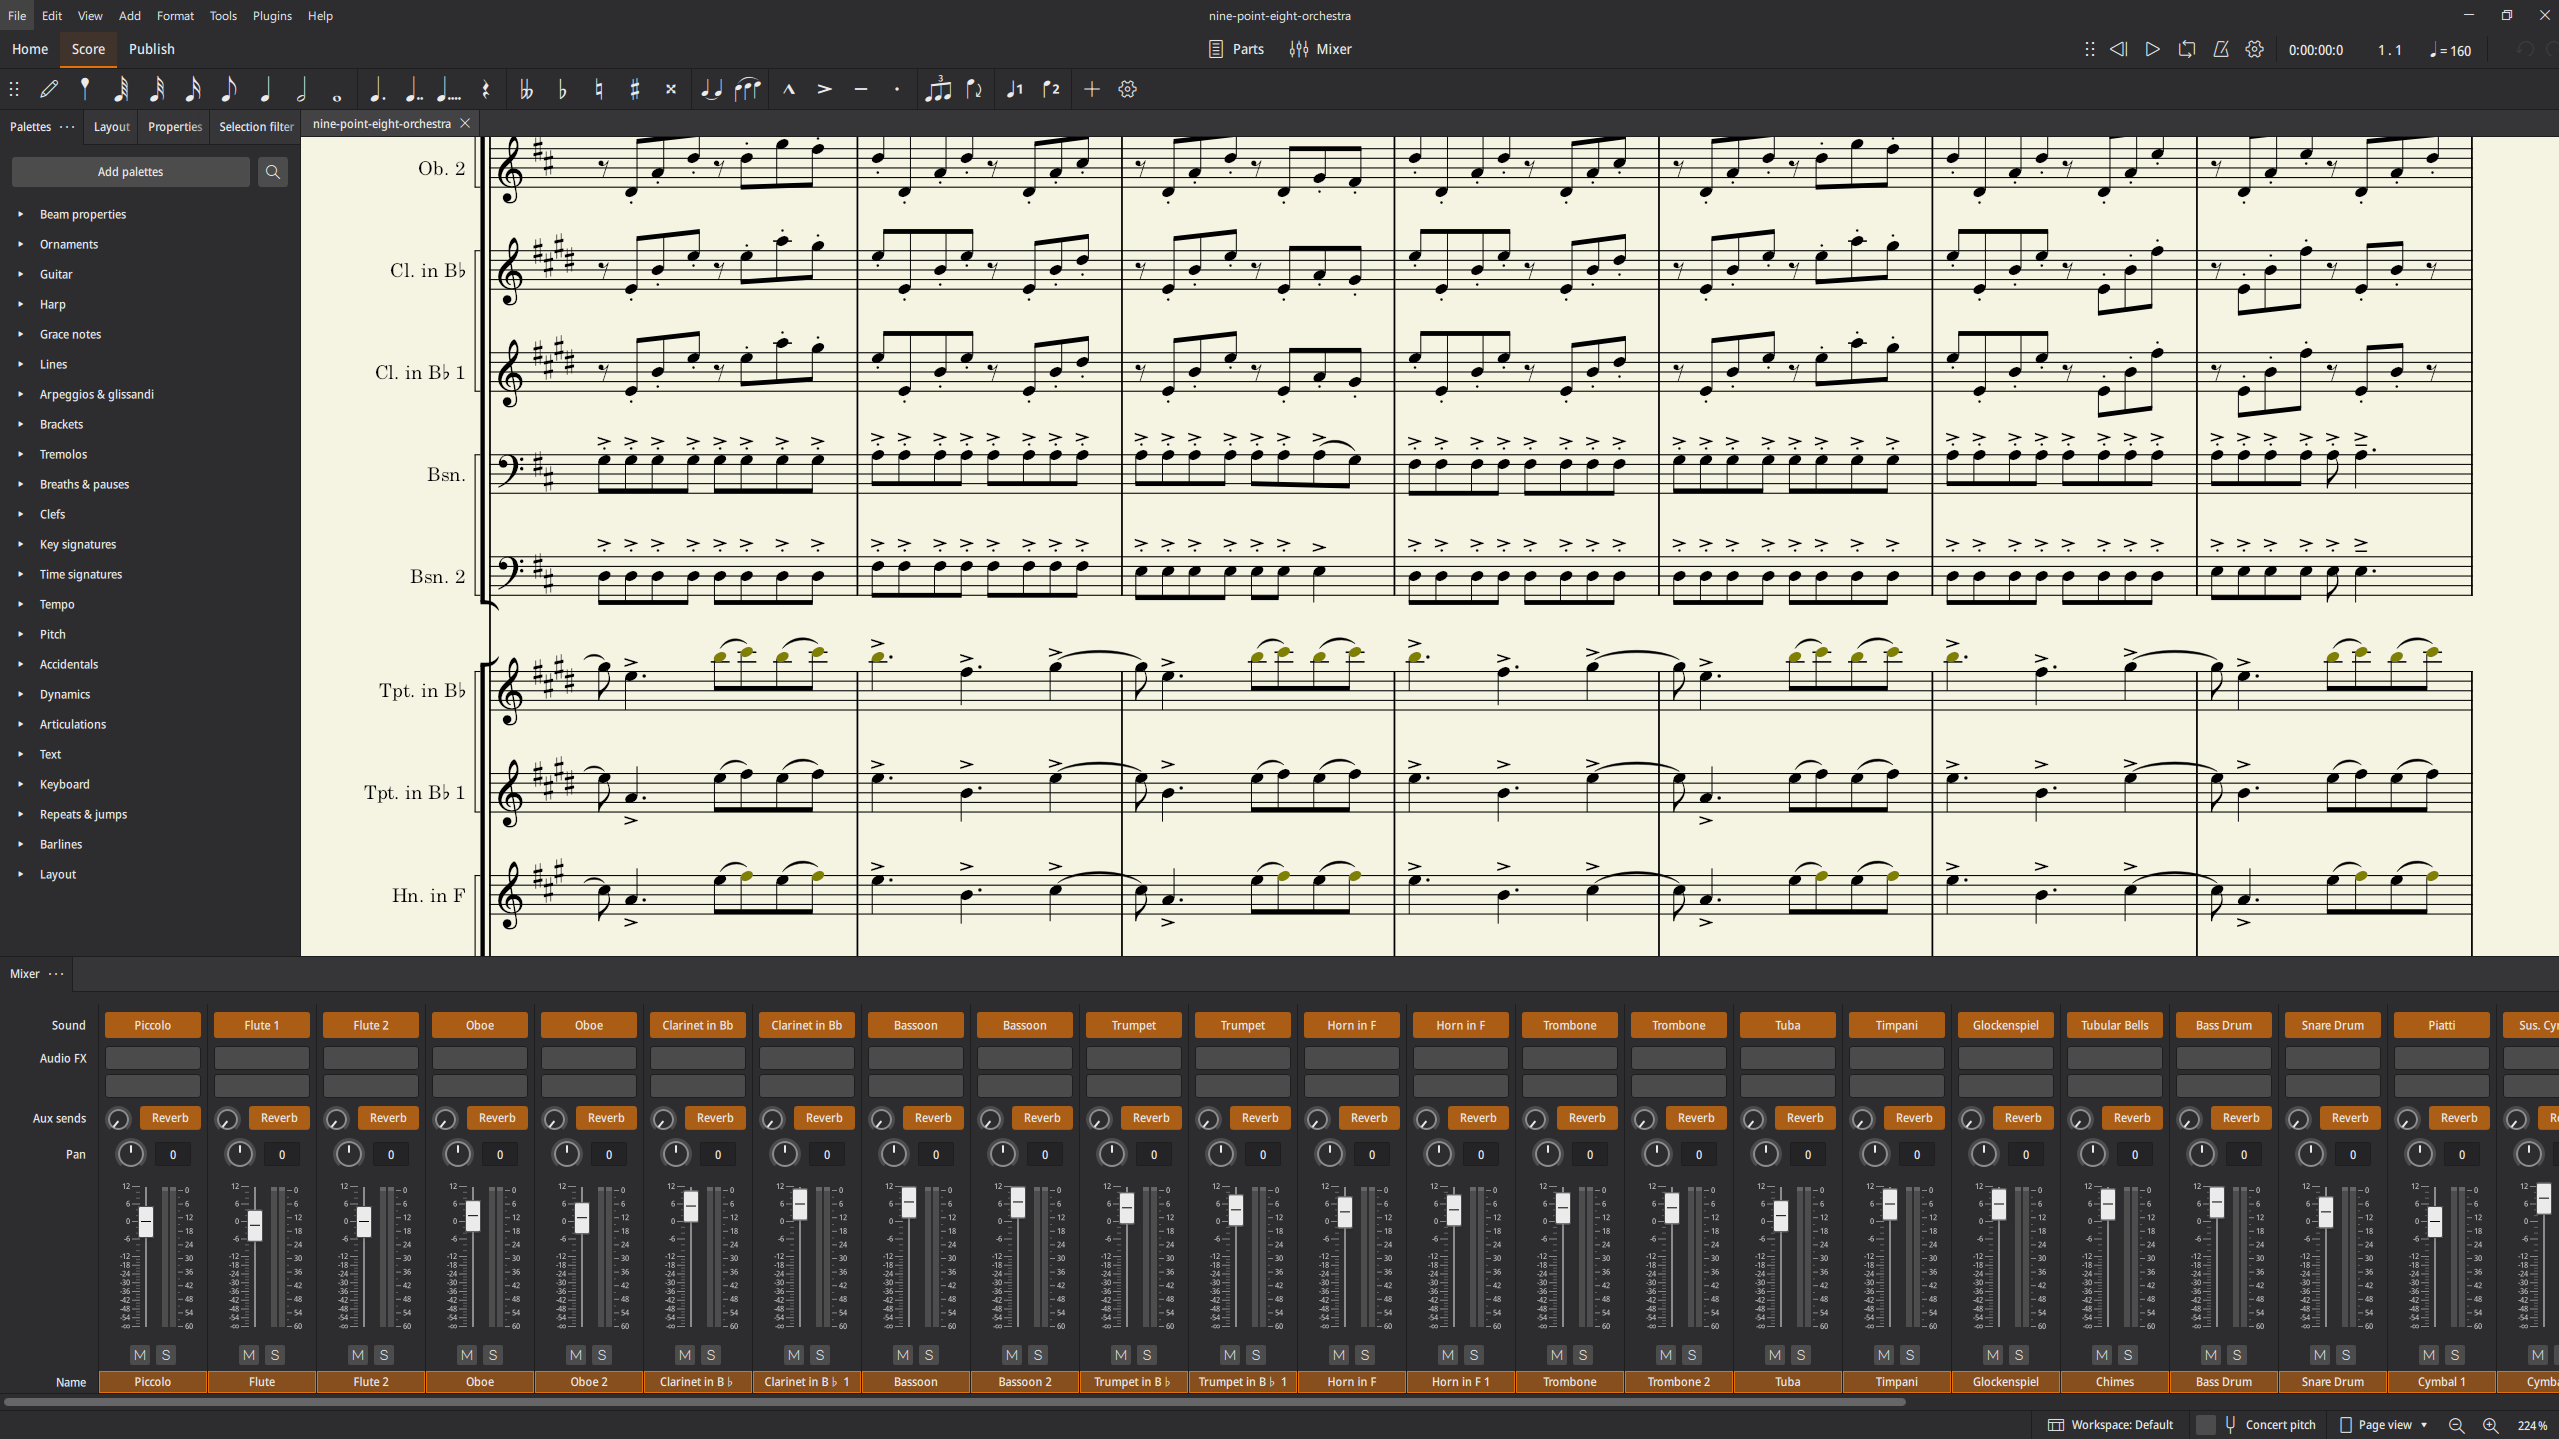Mute the Piccolo mixer channel
Image resolution: width=2559 pixels, height=1439 pixels.
(x=140, y=1355)
